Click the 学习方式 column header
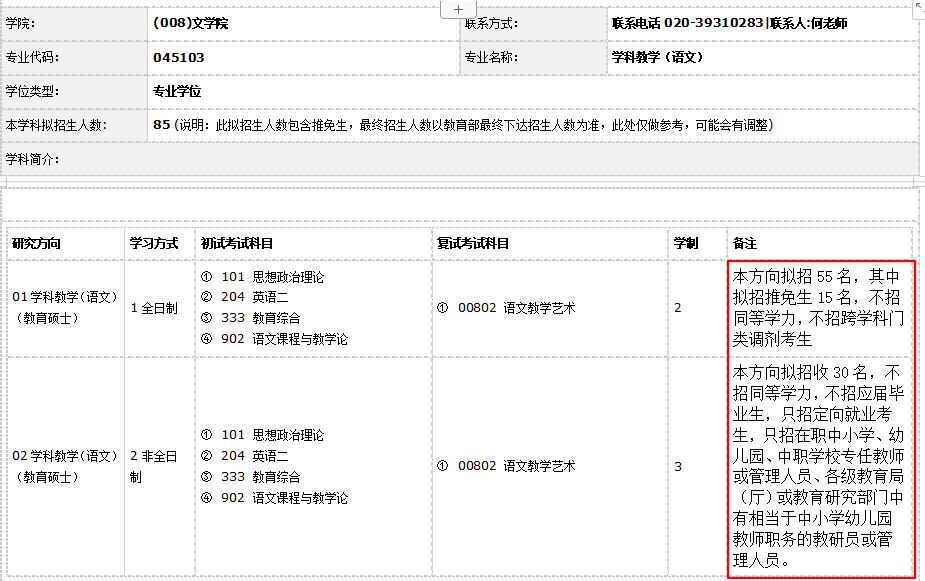The width and height of the screenshot is (925, 581). tap(154, 243)
